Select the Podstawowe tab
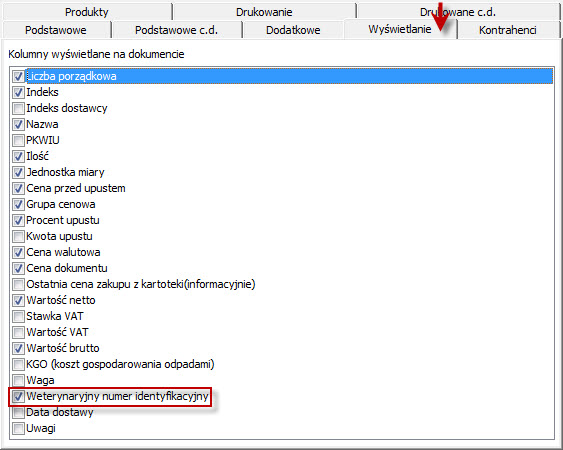The image size is (563, 450). point(56,30)
